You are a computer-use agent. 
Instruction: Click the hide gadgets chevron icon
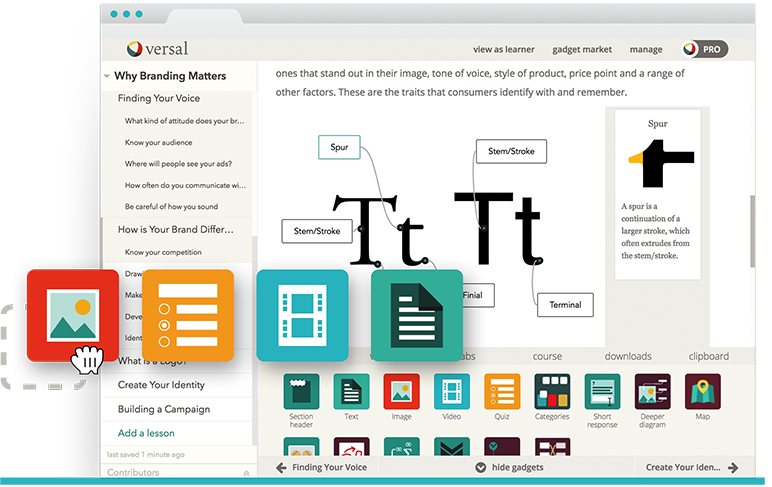coord(481,468)
